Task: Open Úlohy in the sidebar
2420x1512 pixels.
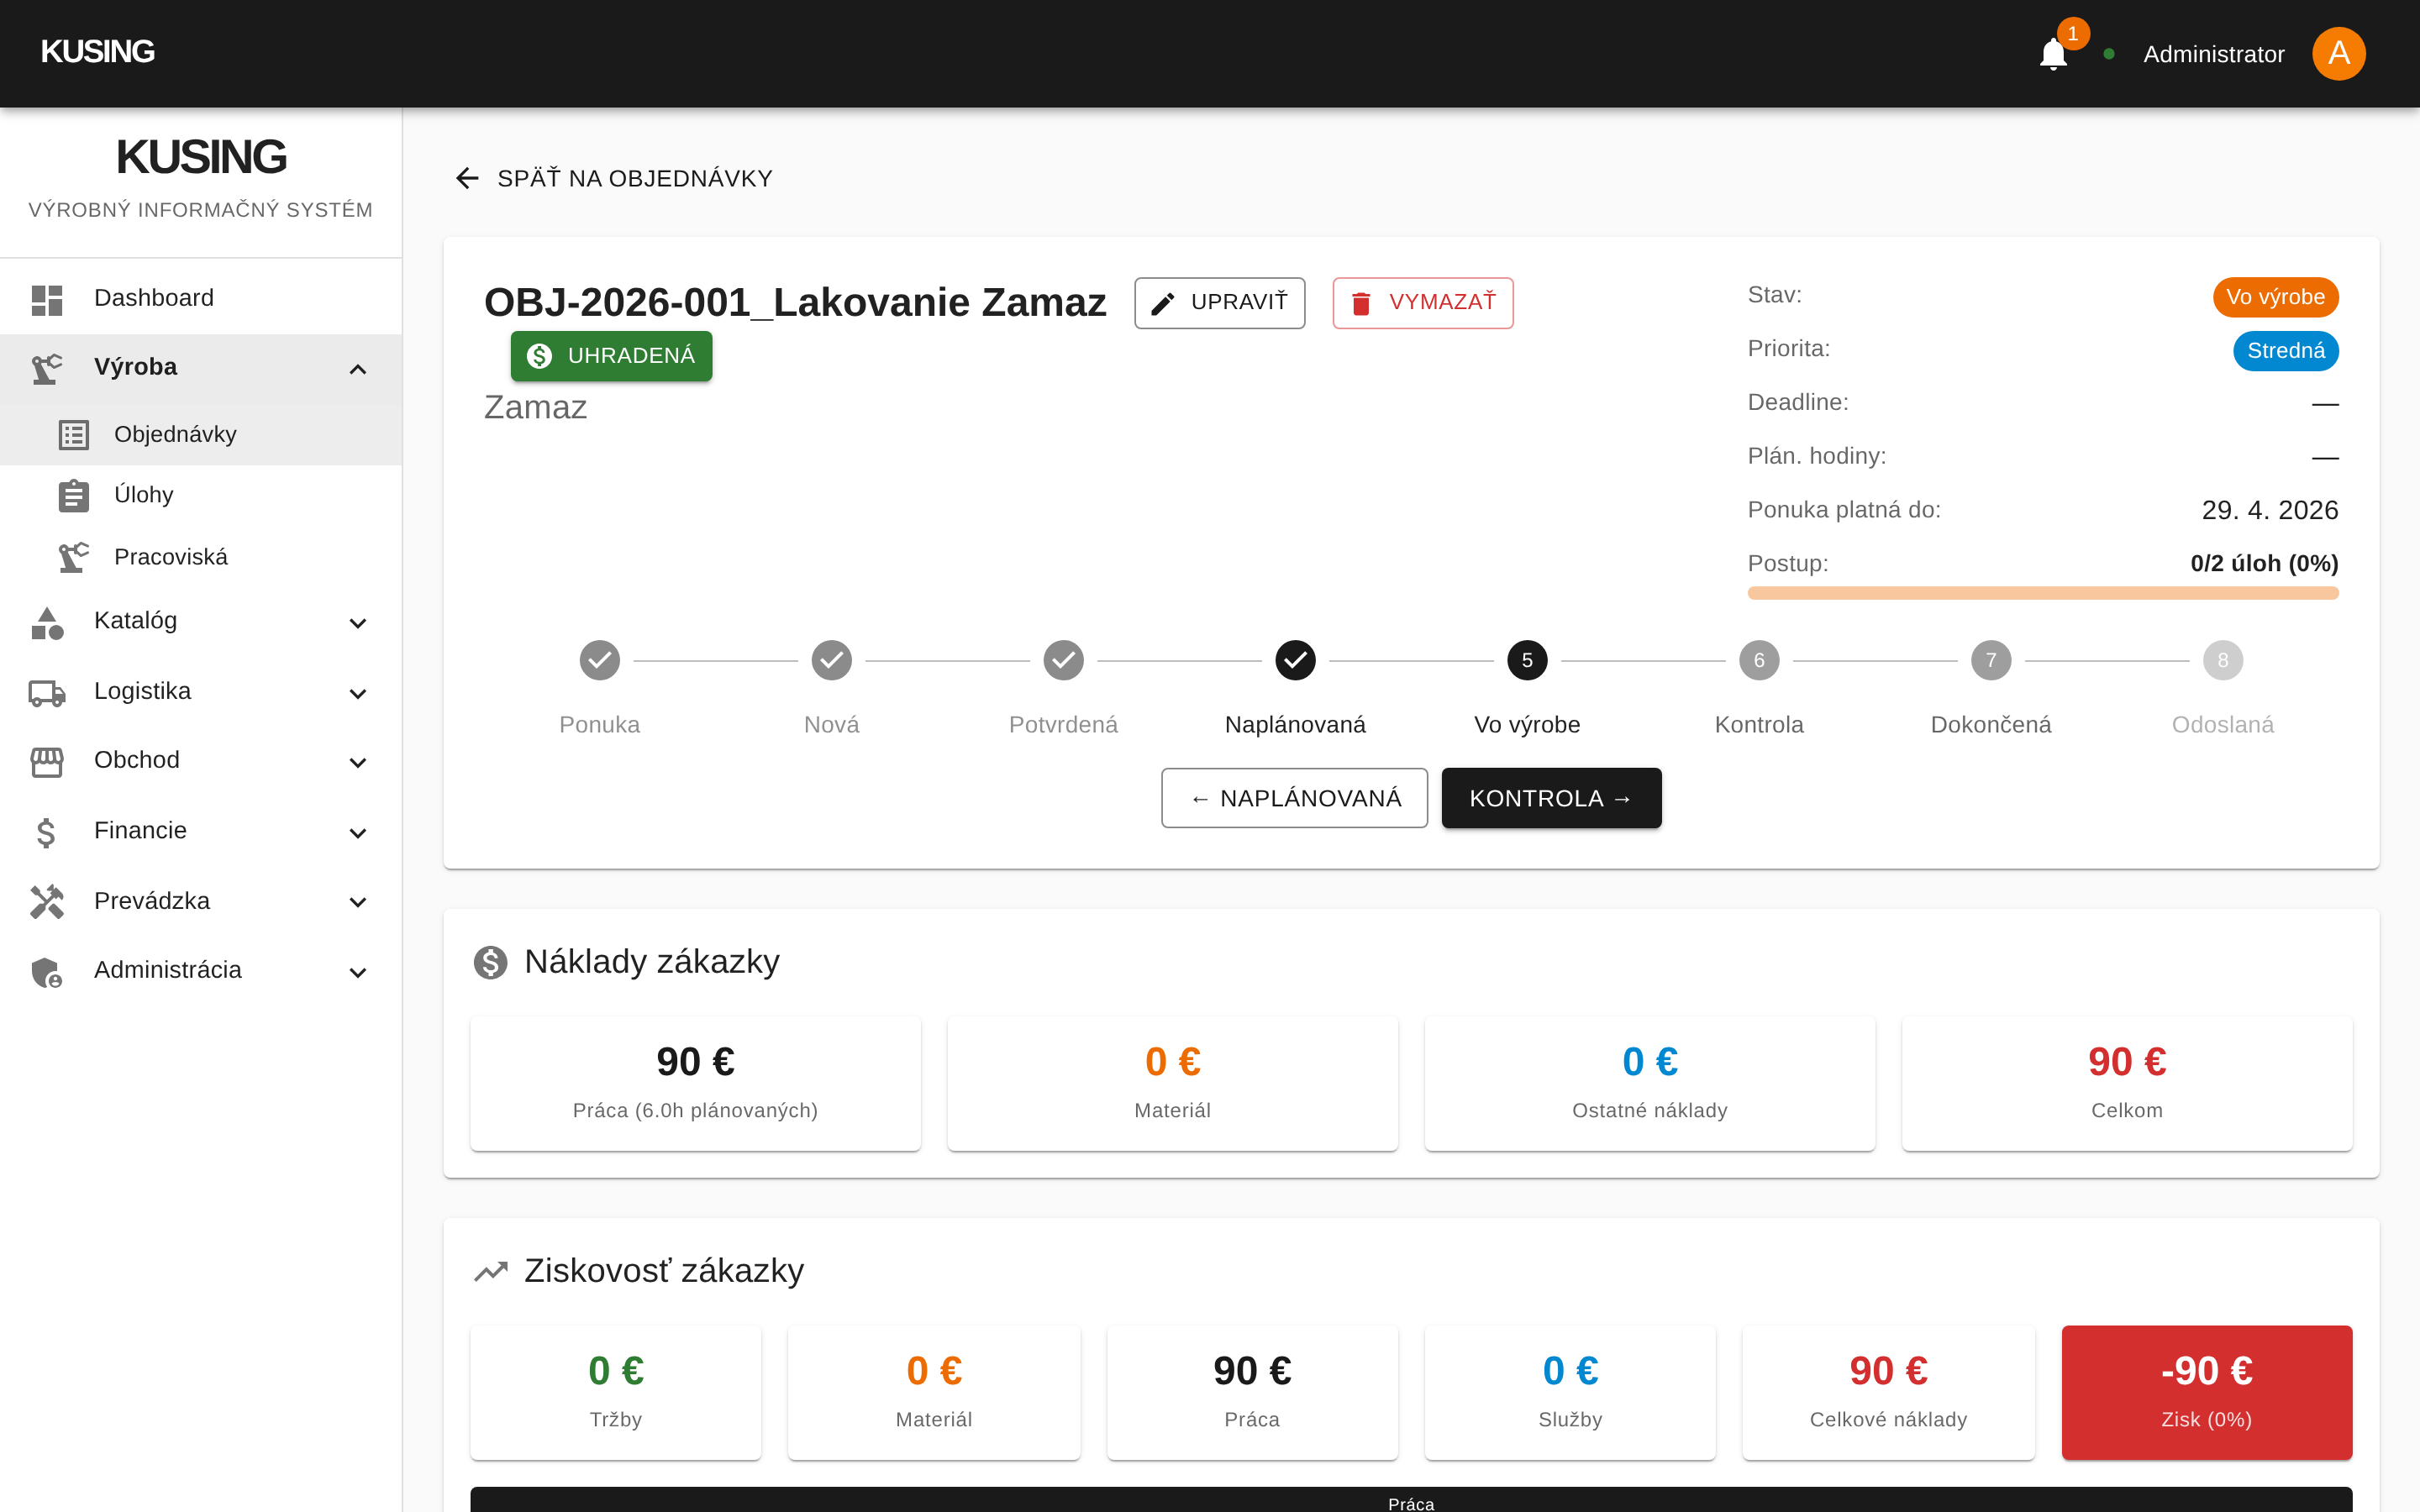Action: pyautogui.click(x=201, y=496)
